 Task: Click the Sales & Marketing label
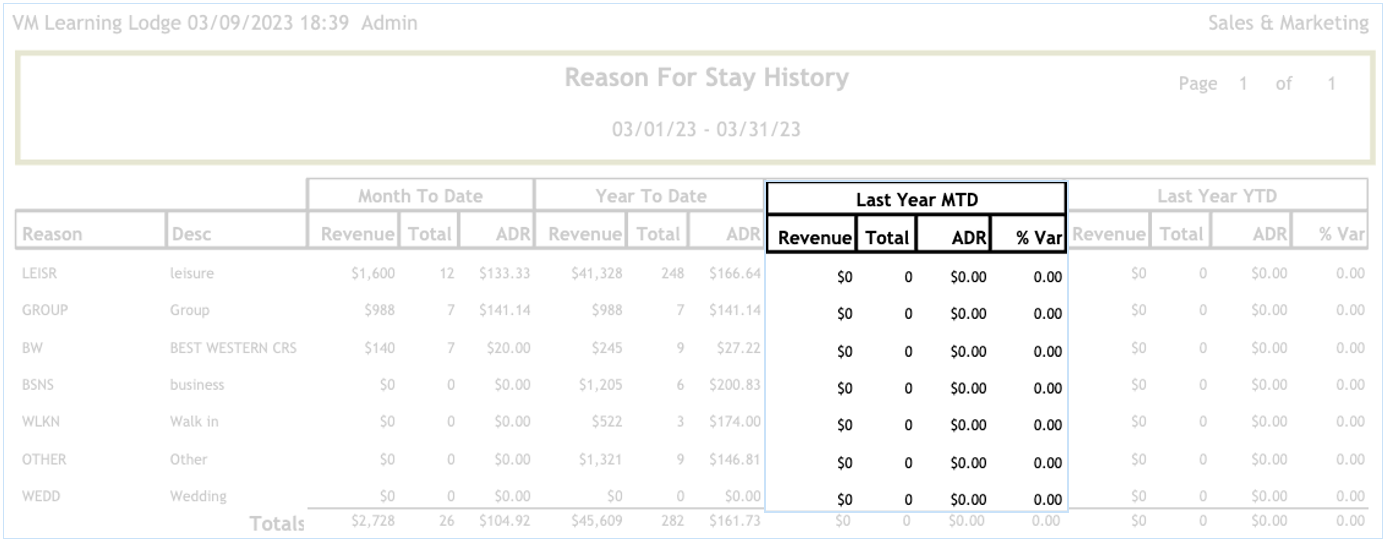(1287, 23)
